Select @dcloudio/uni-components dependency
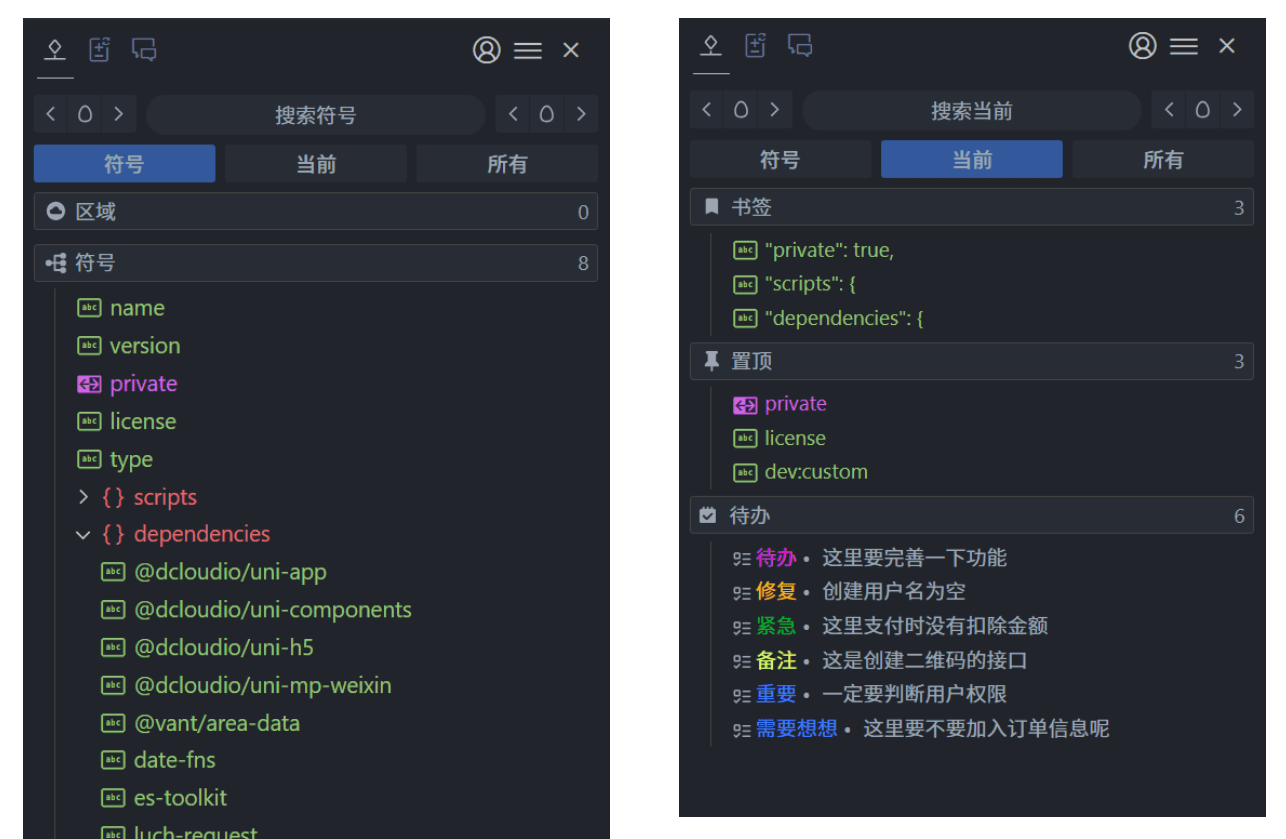Image resolution: width=1286 pixels, height=839 pixels. coord(273,610)
